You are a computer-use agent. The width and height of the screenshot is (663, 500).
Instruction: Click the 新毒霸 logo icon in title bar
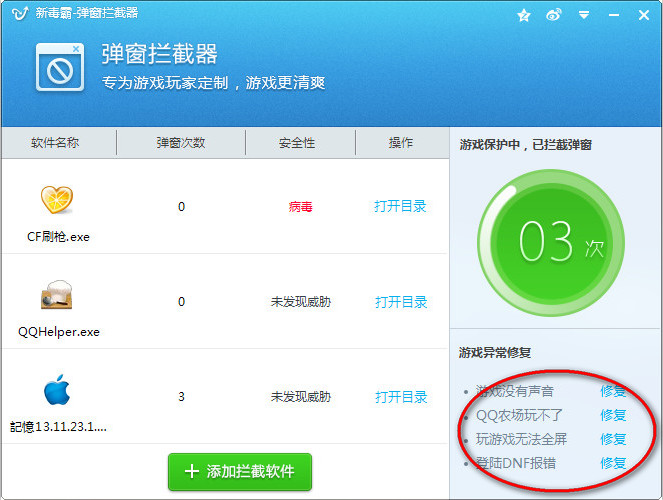(x=20, y=13)
